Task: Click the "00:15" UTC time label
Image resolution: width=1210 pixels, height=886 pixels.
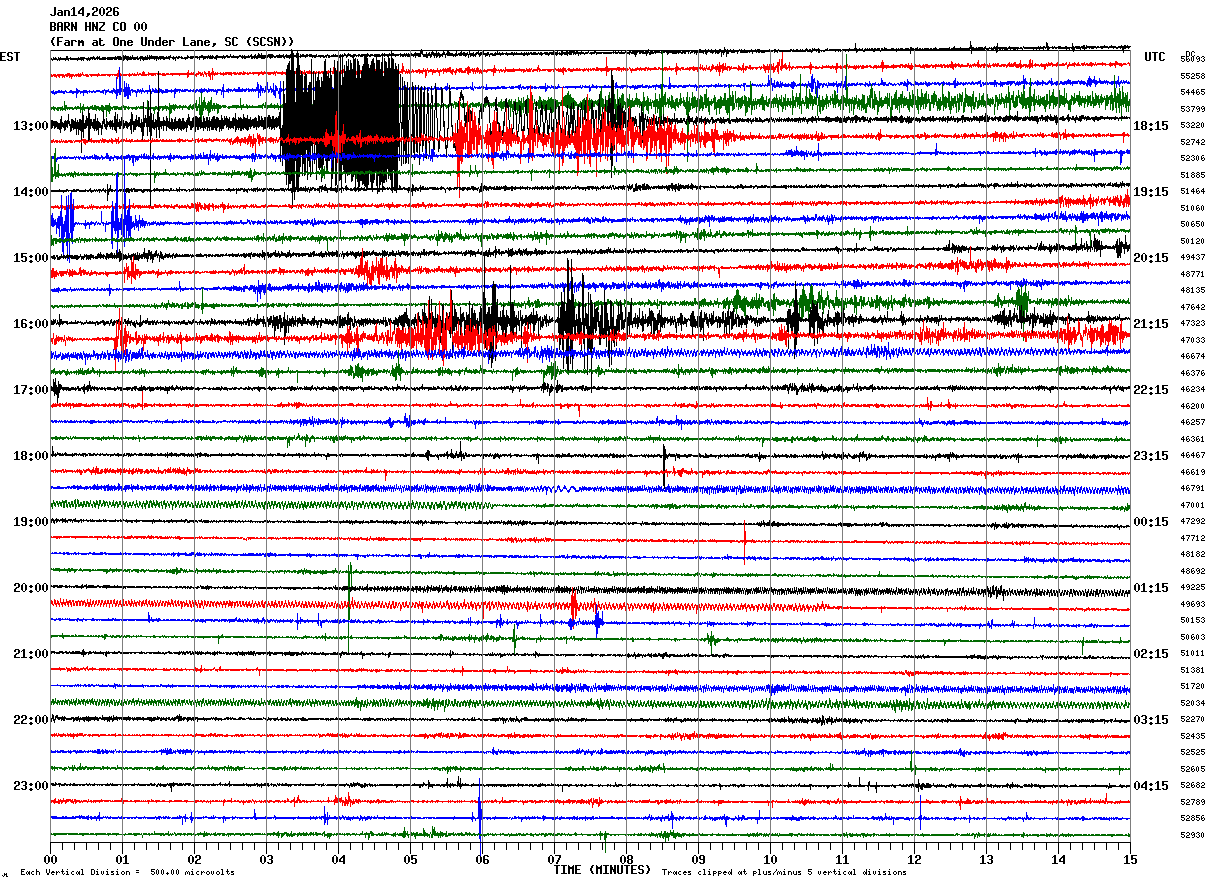Action: (x=1151, y=522)
